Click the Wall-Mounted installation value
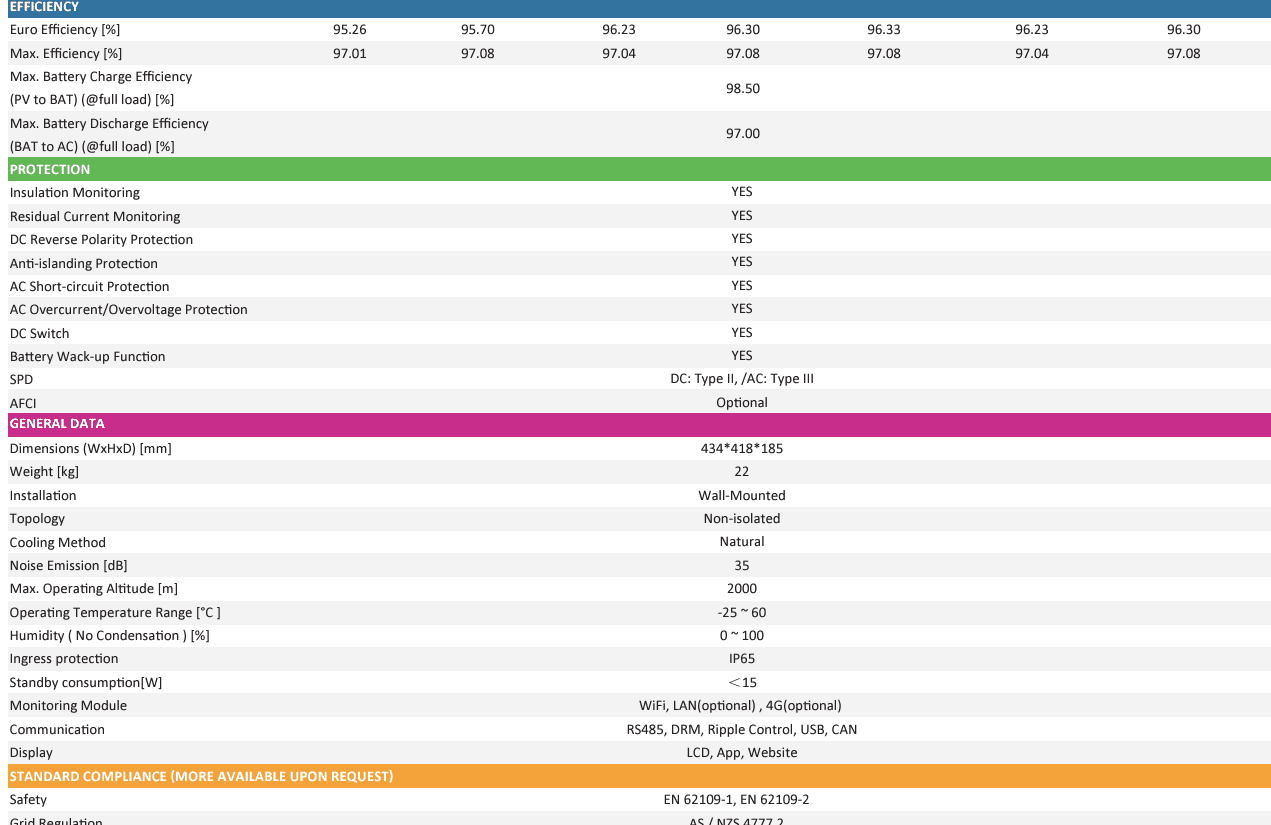1271x825 pixels. click(x=742, y=495)
